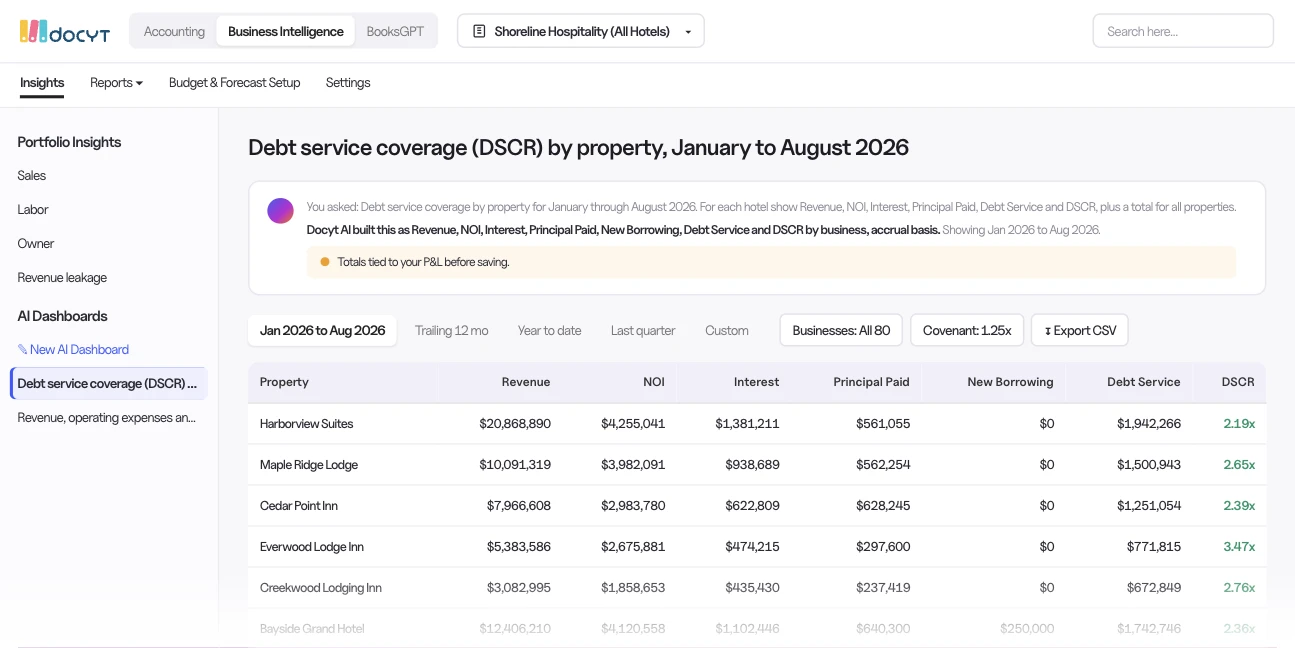
Task: Click the purple Docyt AI avatar icon
Action: [280, 210]
